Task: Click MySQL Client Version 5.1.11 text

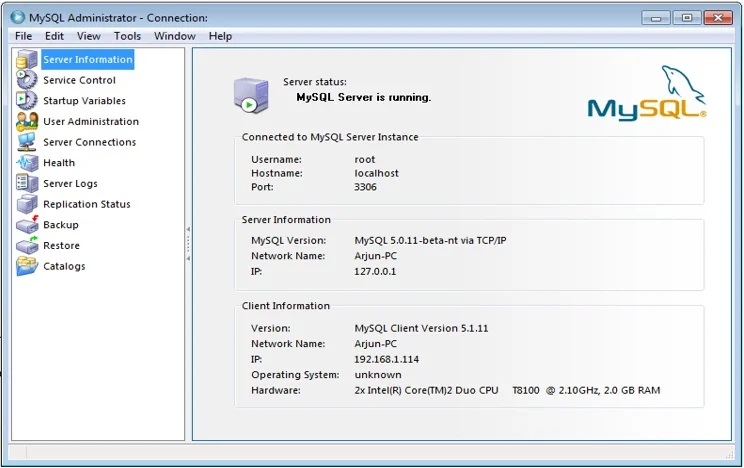Action: [421, 328]
